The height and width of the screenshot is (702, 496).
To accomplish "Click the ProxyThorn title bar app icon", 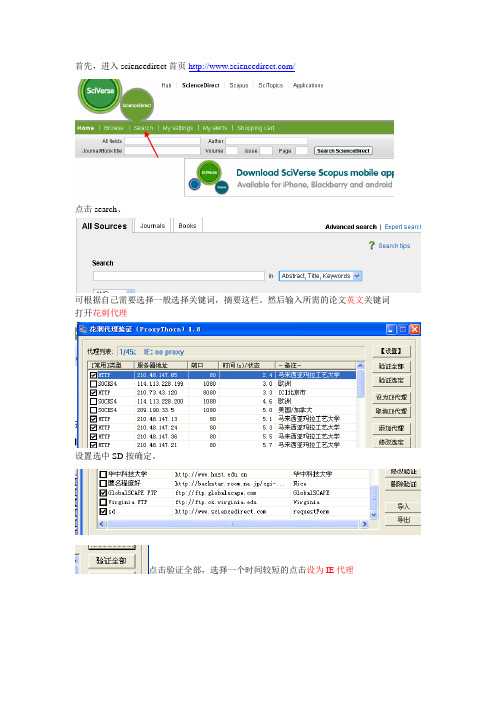I will tap(82, 330).
